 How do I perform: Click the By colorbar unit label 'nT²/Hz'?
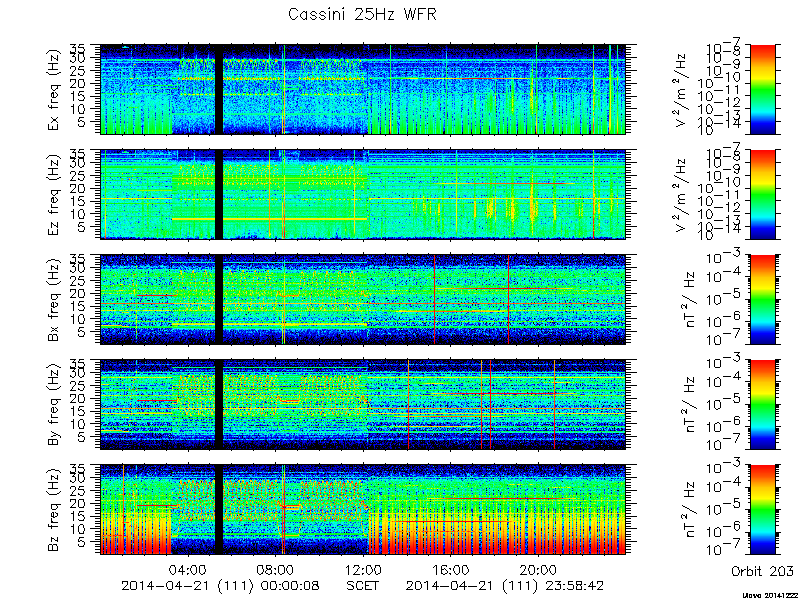point(689,405)
